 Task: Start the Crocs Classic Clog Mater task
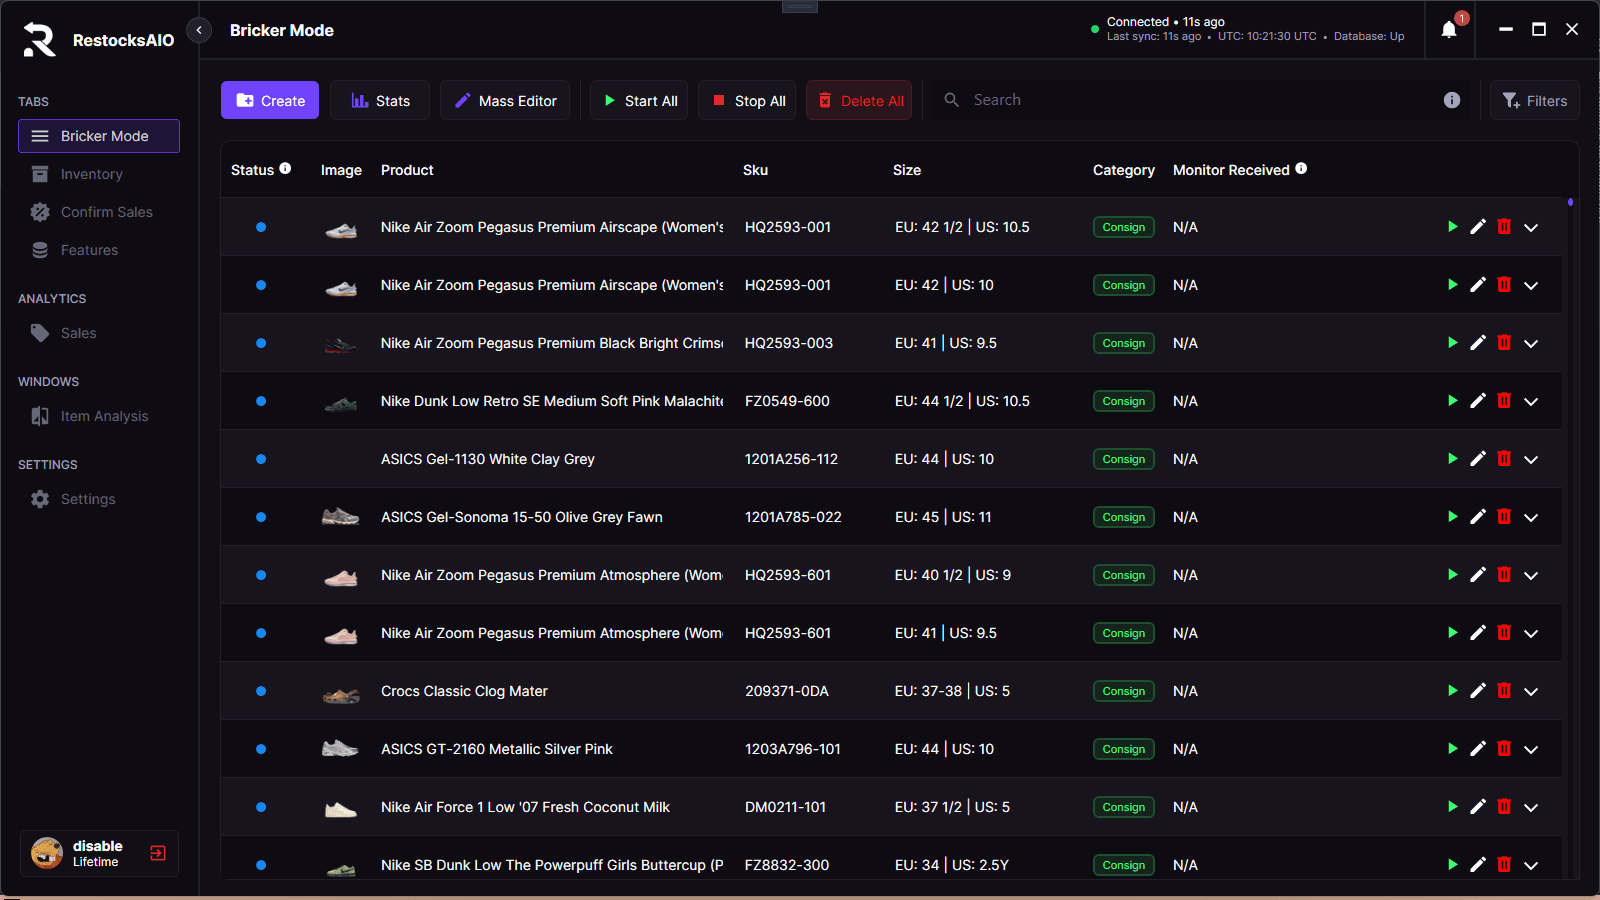point(1452,691)
